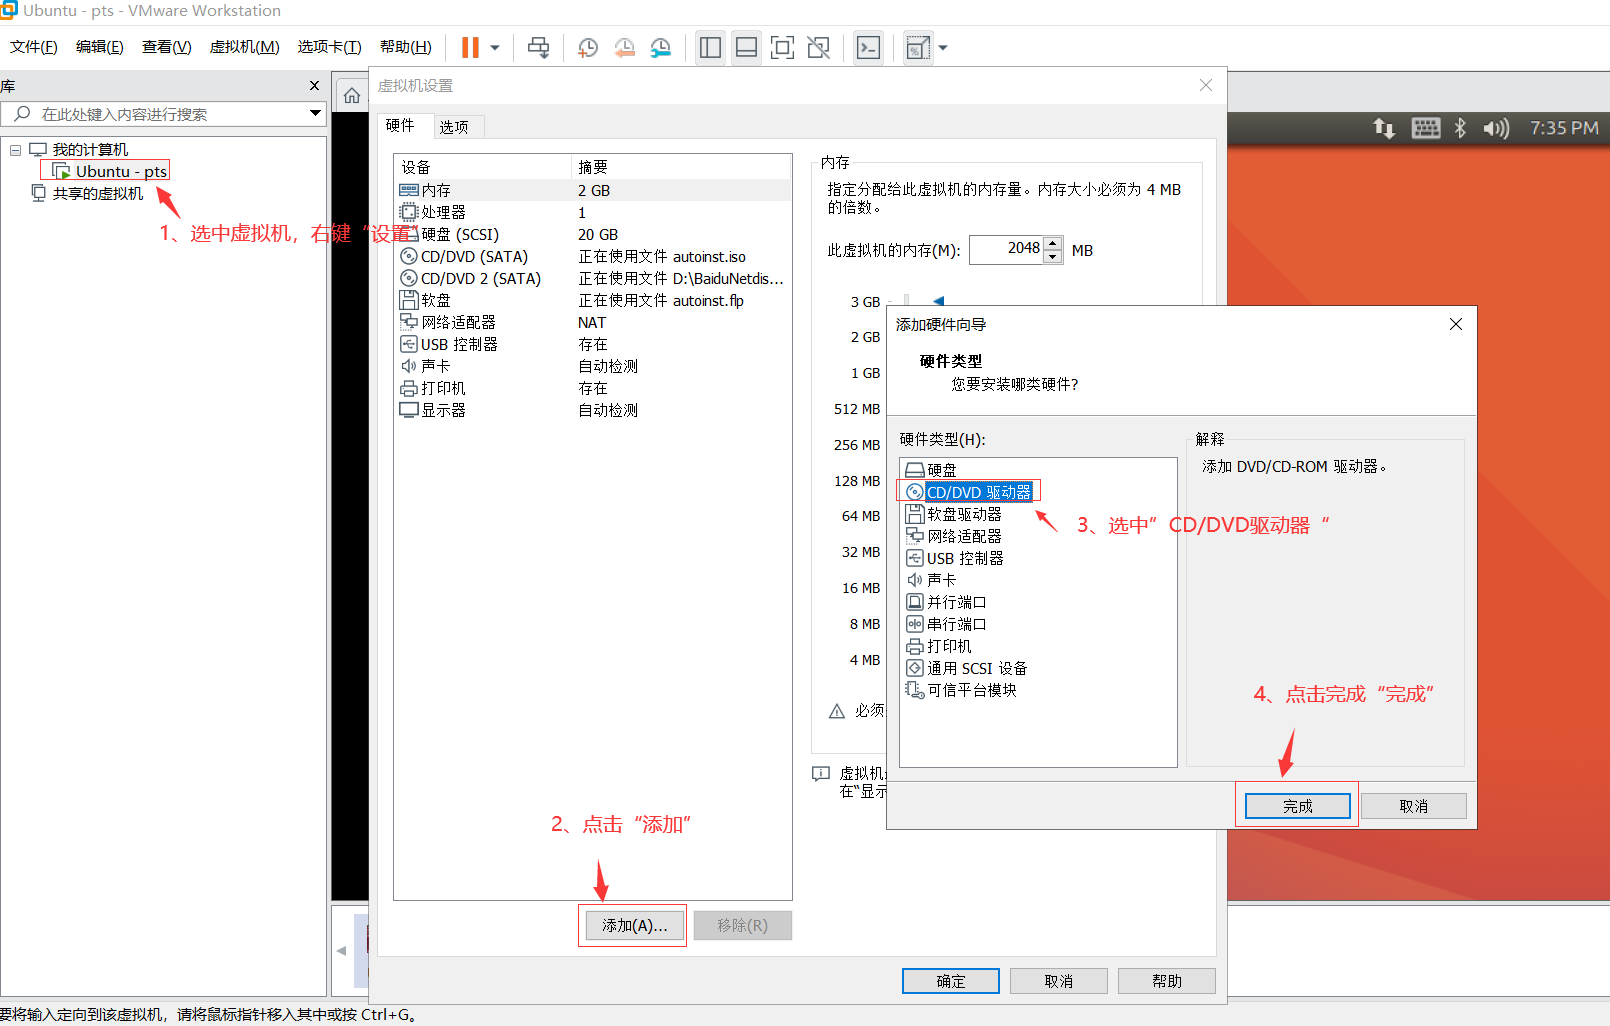
Task: Revert the VM to its snapshot
Action: [x=624, y=47]
